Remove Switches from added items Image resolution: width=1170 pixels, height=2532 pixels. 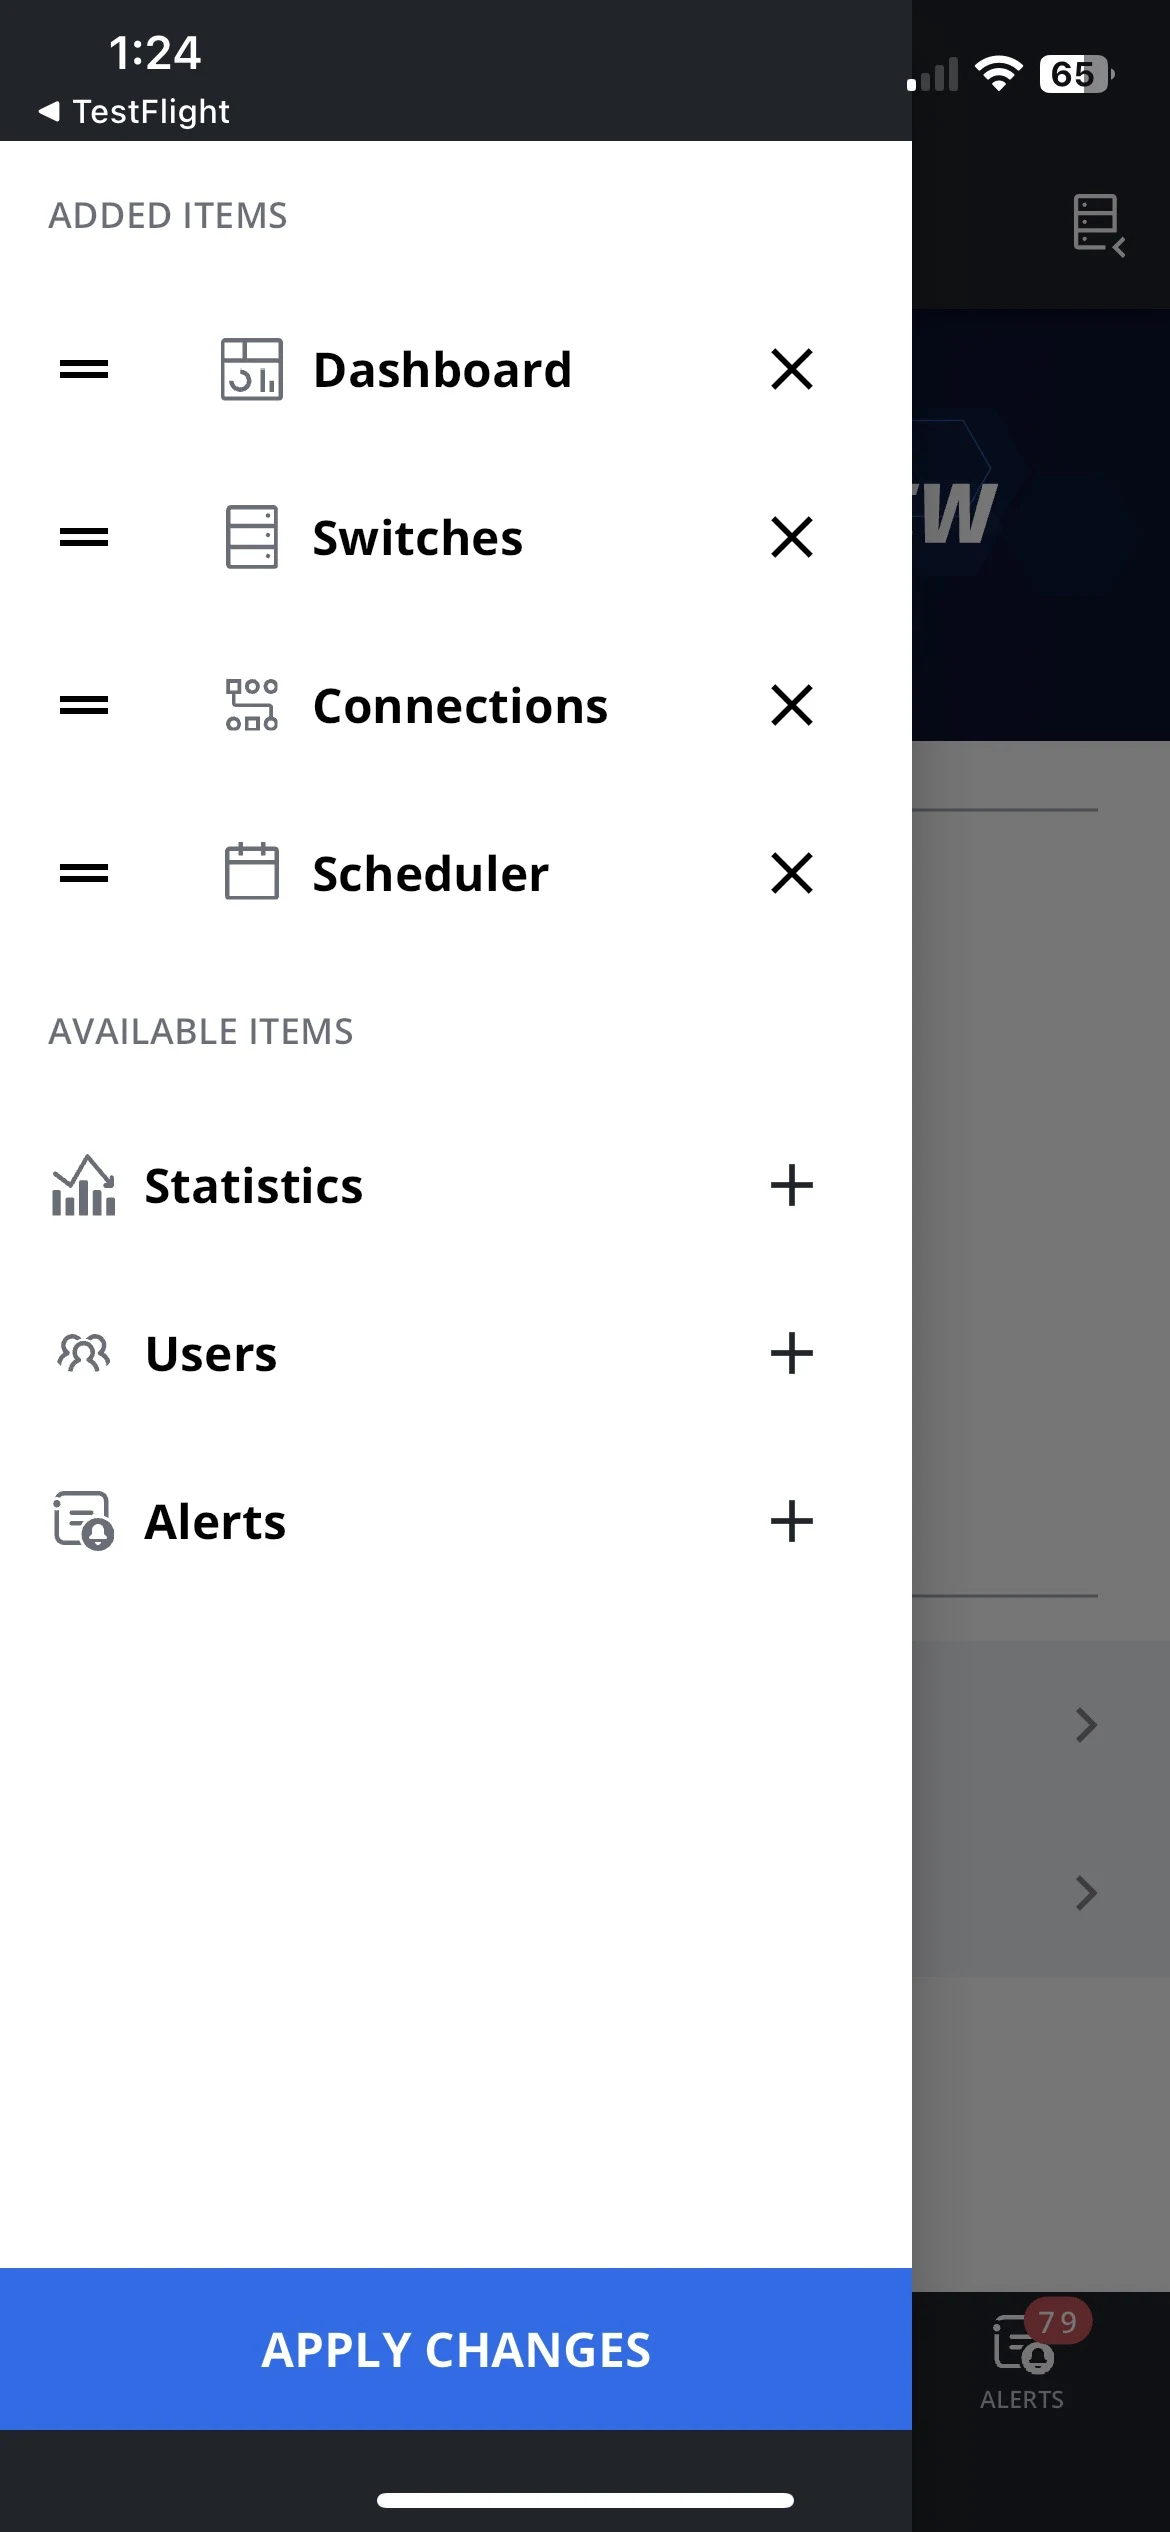coord(792,537)
